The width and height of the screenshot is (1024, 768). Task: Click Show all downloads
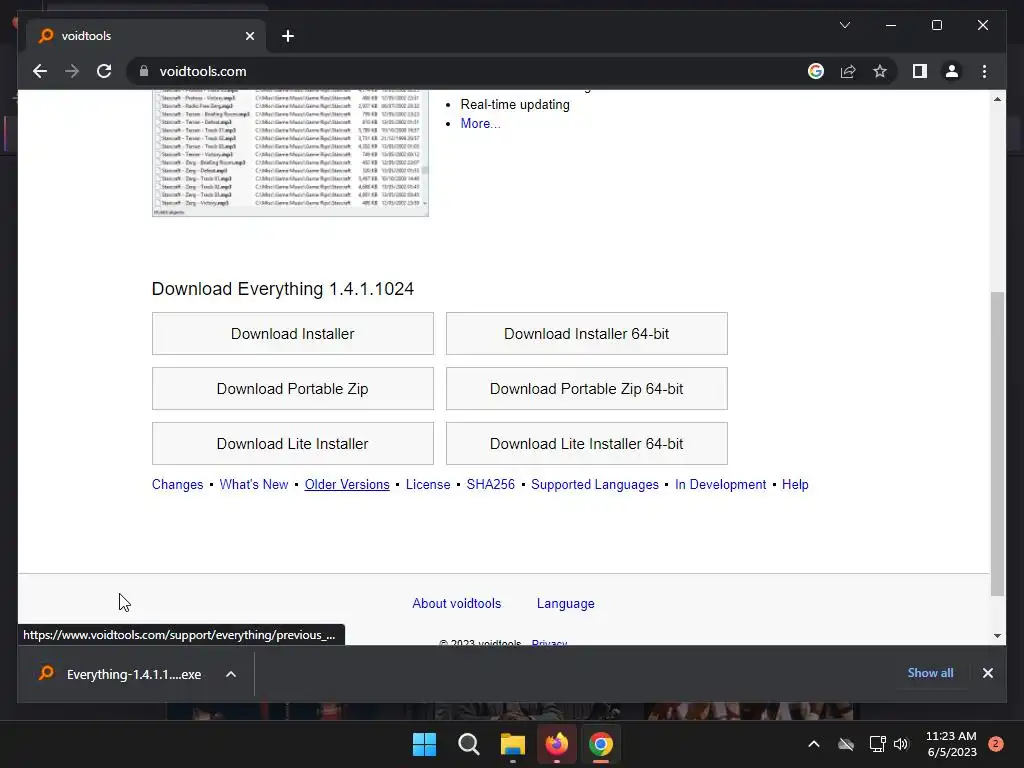930,673
